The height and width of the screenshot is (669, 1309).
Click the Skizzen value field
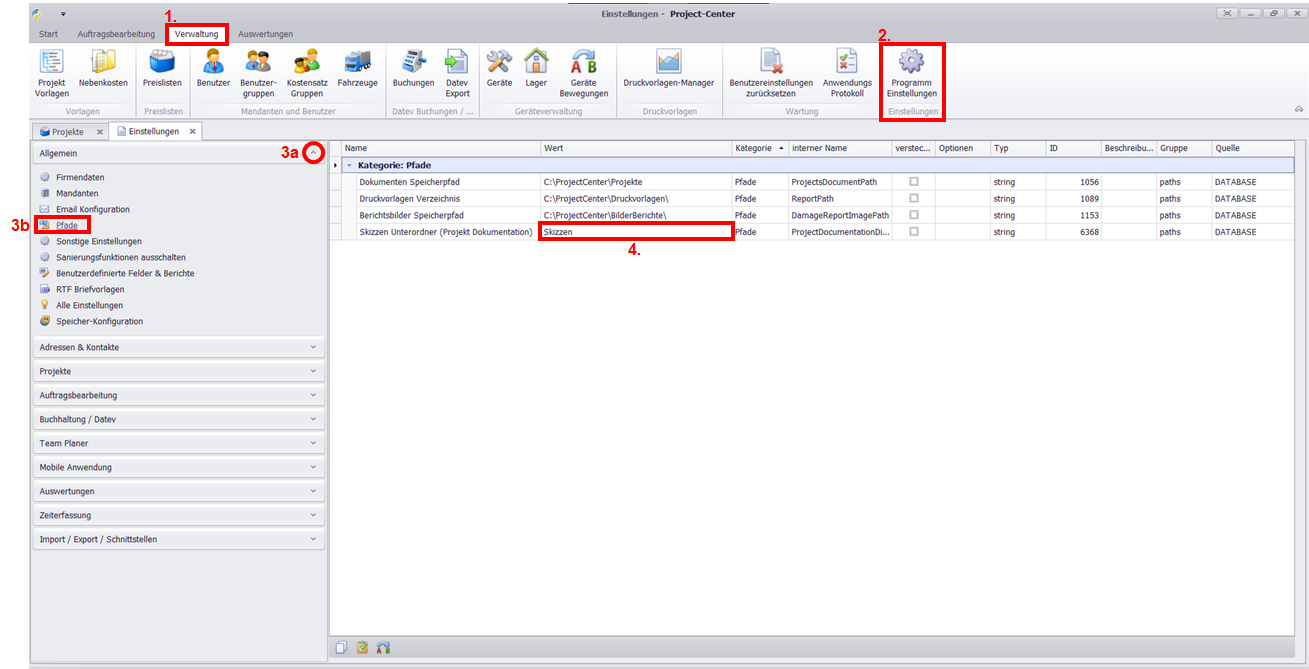[x=635, y=232]
